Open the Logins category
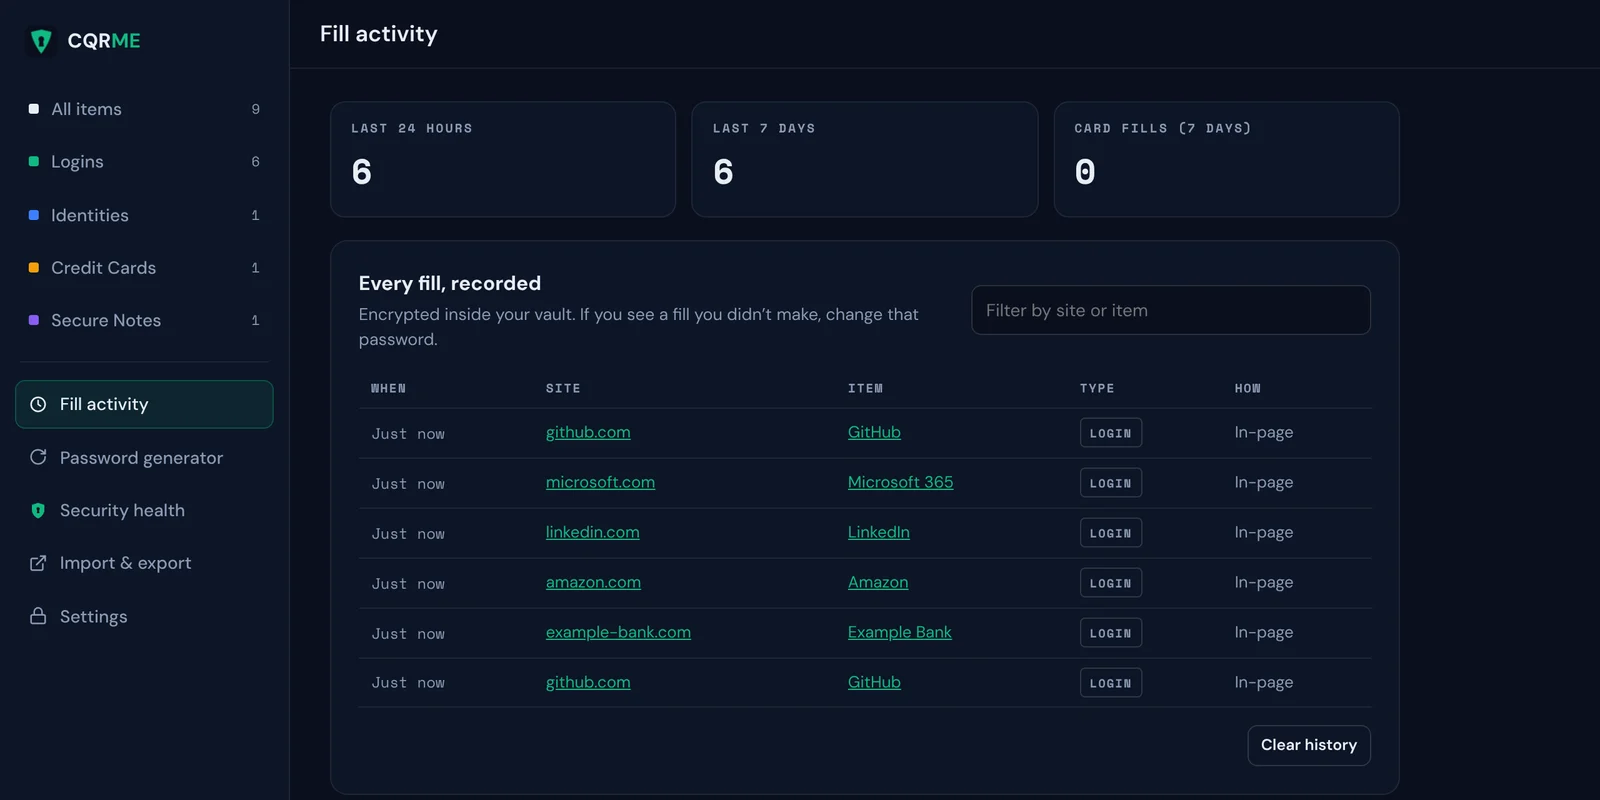 [x=144, y=161]
